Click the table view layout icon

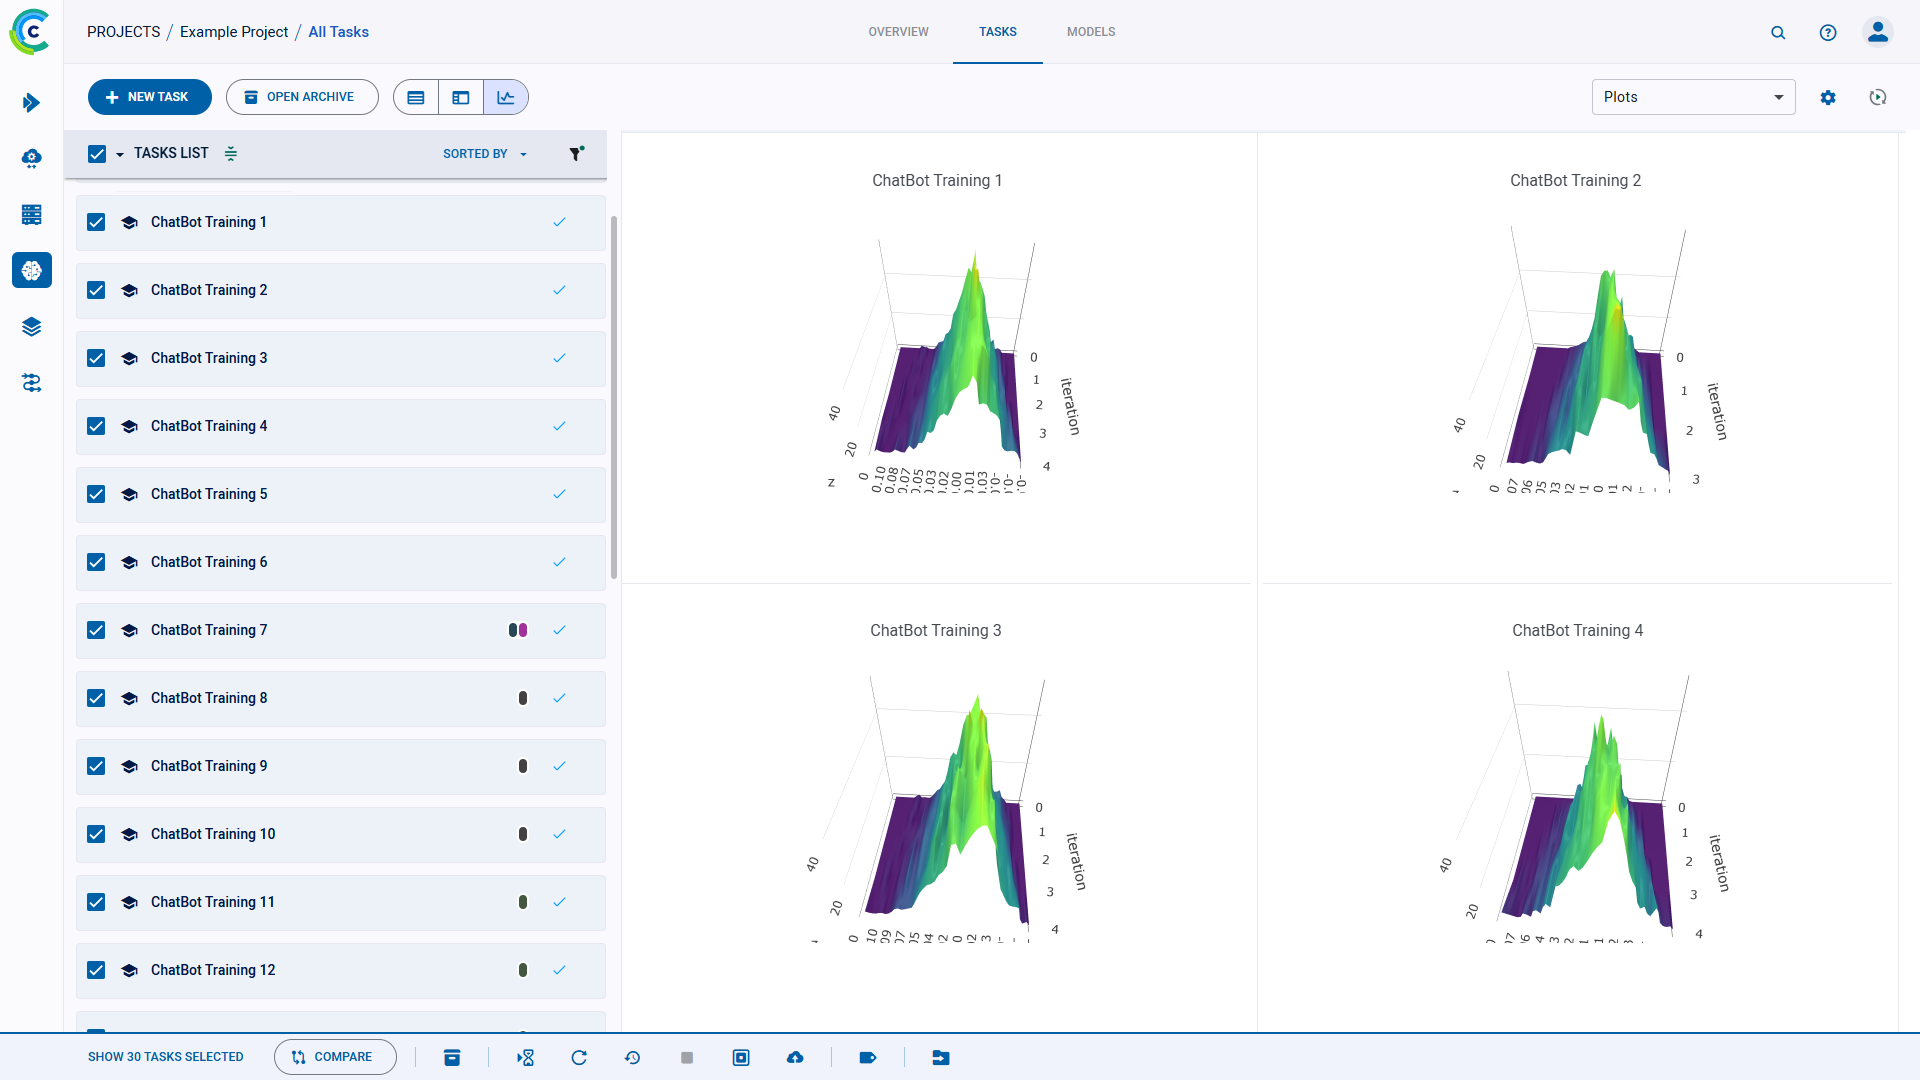(416, 97)
